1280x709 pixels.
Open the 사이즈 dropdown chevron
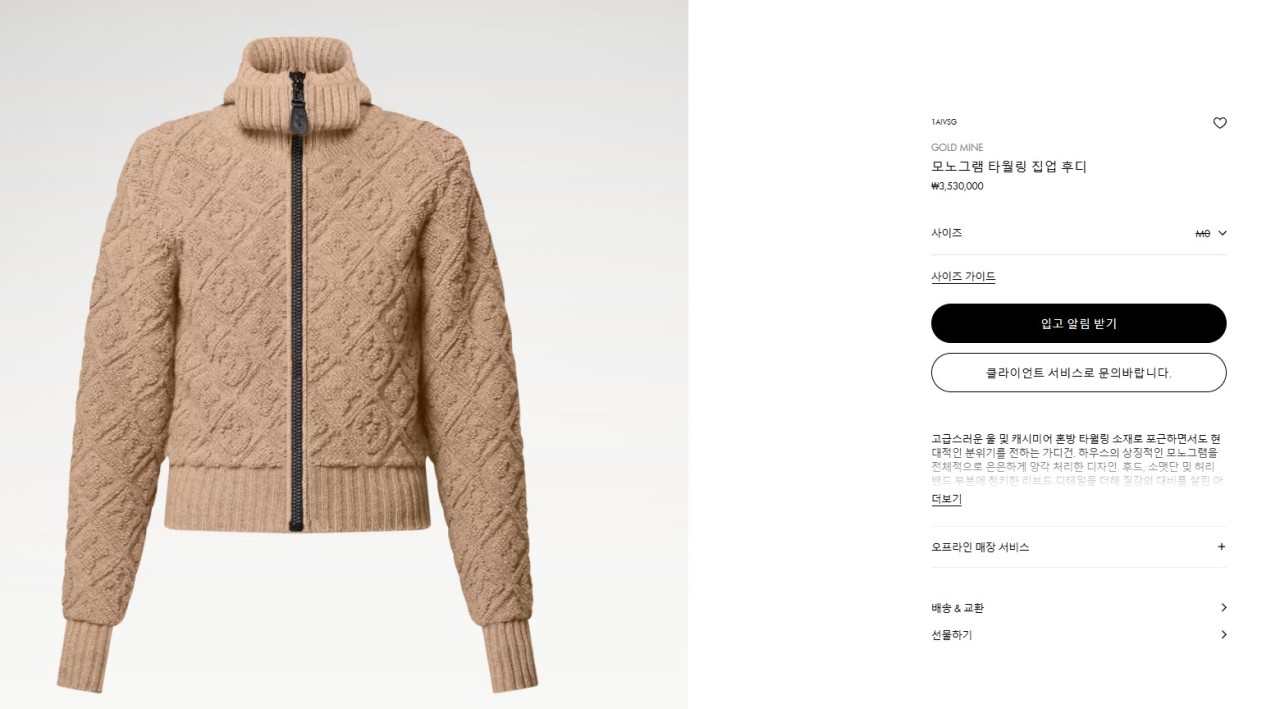(1222, 233)
